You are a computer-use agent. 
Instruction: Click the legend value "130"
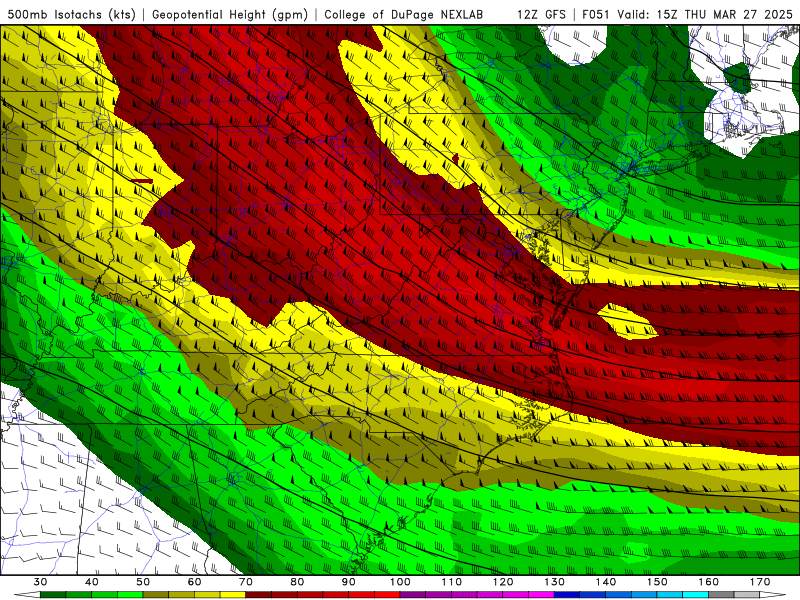click(x=555, y=582)
